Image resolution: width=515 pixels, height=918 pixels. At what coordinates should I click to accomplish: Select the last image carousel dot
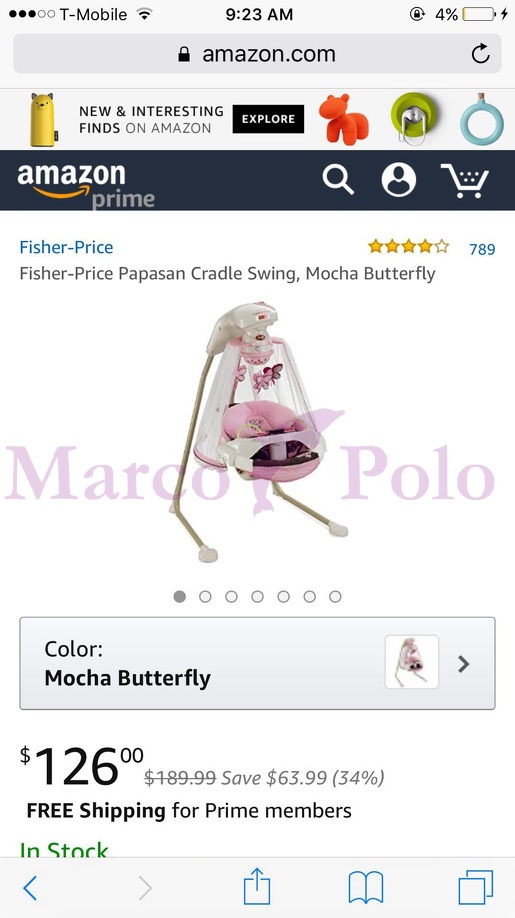[x=335, y=597]
